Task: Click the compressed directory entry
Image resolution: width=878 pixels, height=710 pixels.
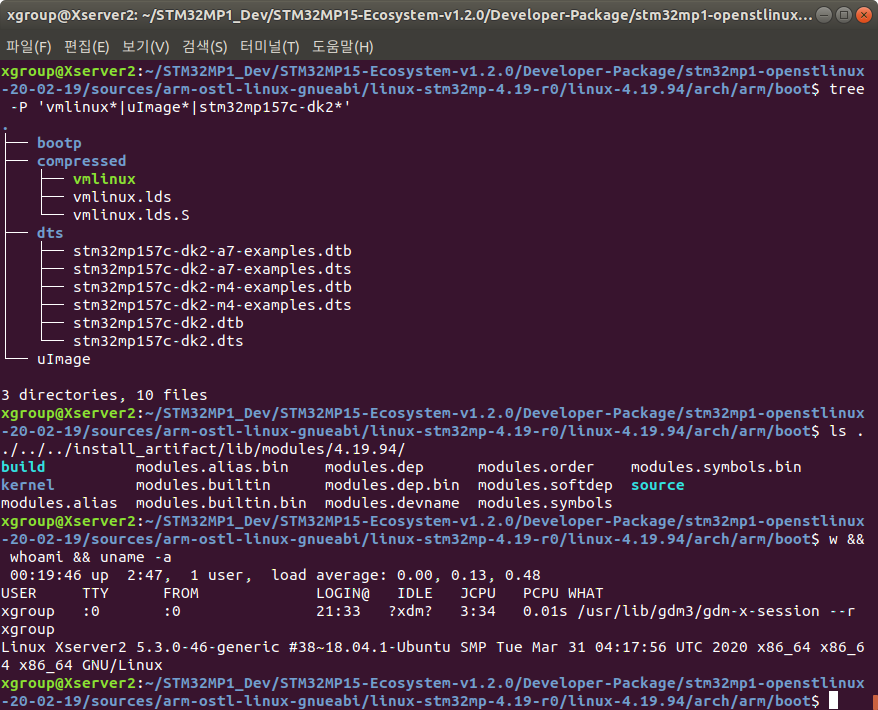Action: (82, 161)
